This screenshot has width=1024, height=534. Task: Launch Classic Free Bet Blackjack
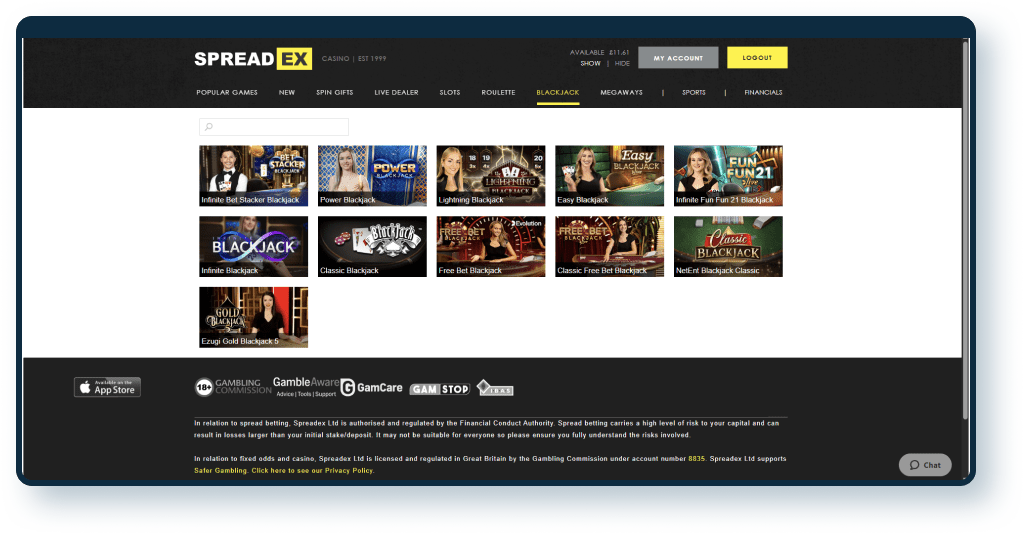coord(609,246)
